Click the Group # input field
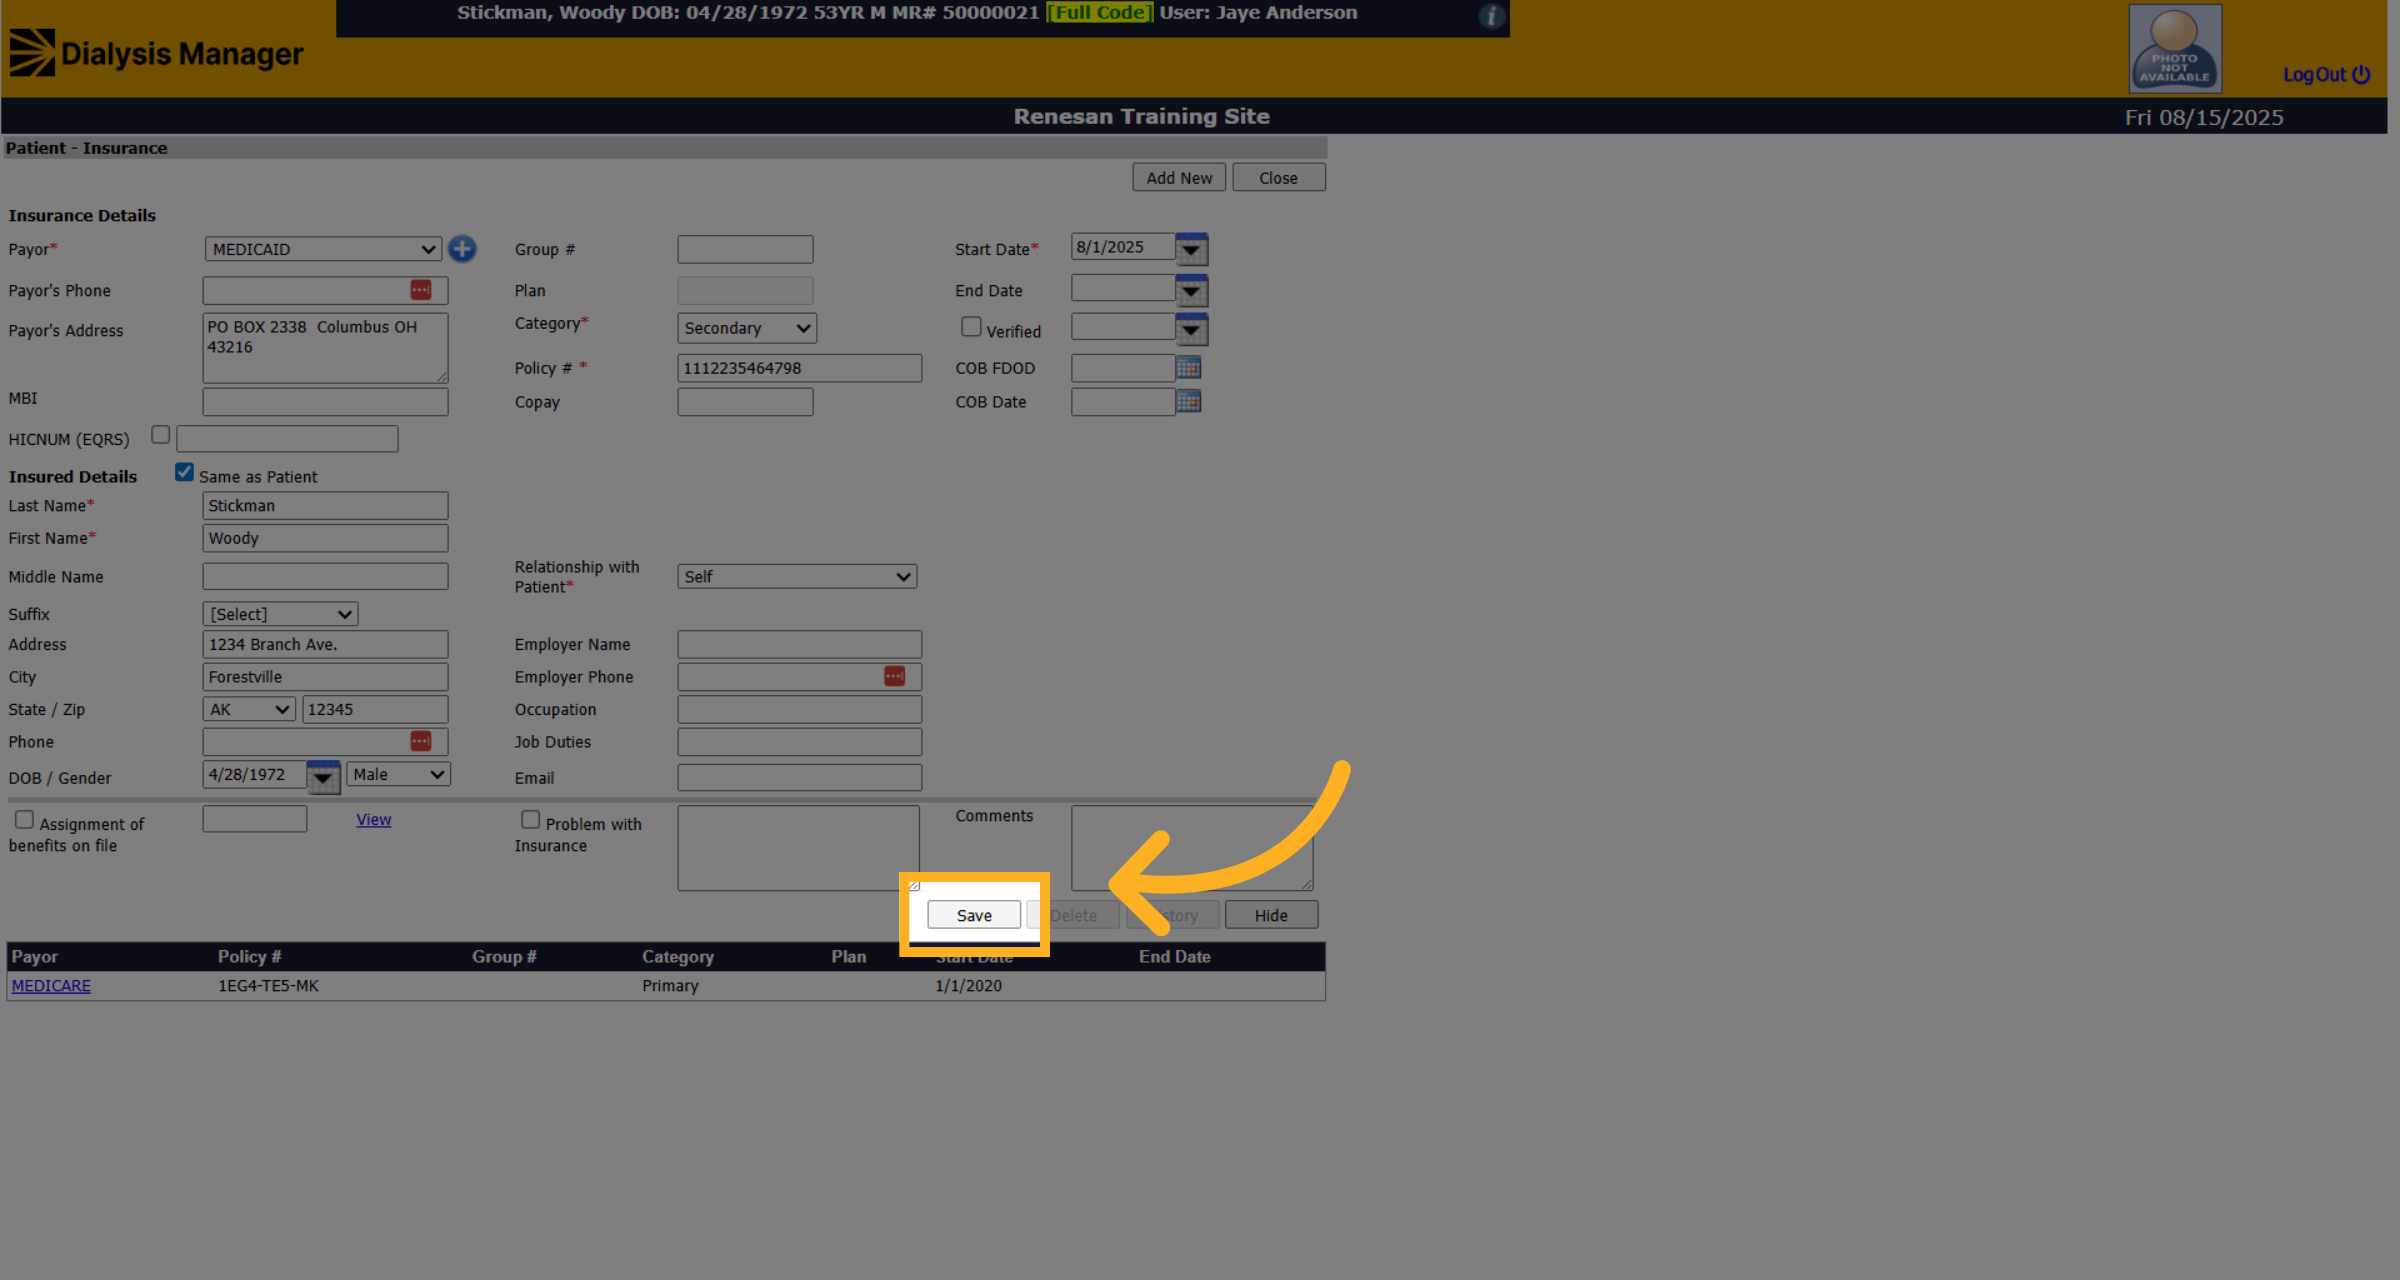This screenshot has height=1280, width=2400. click(745, 249)
